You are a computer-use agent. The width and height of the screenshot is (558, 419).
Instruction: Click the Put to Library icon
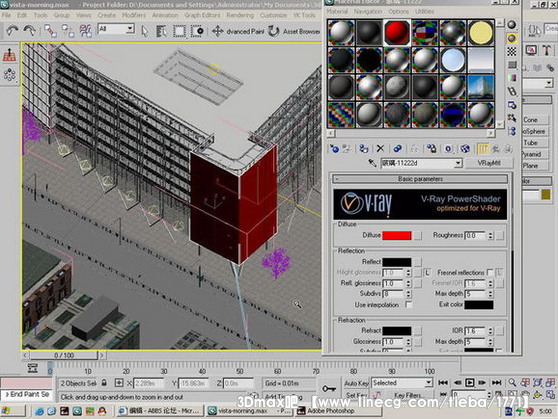432,148
